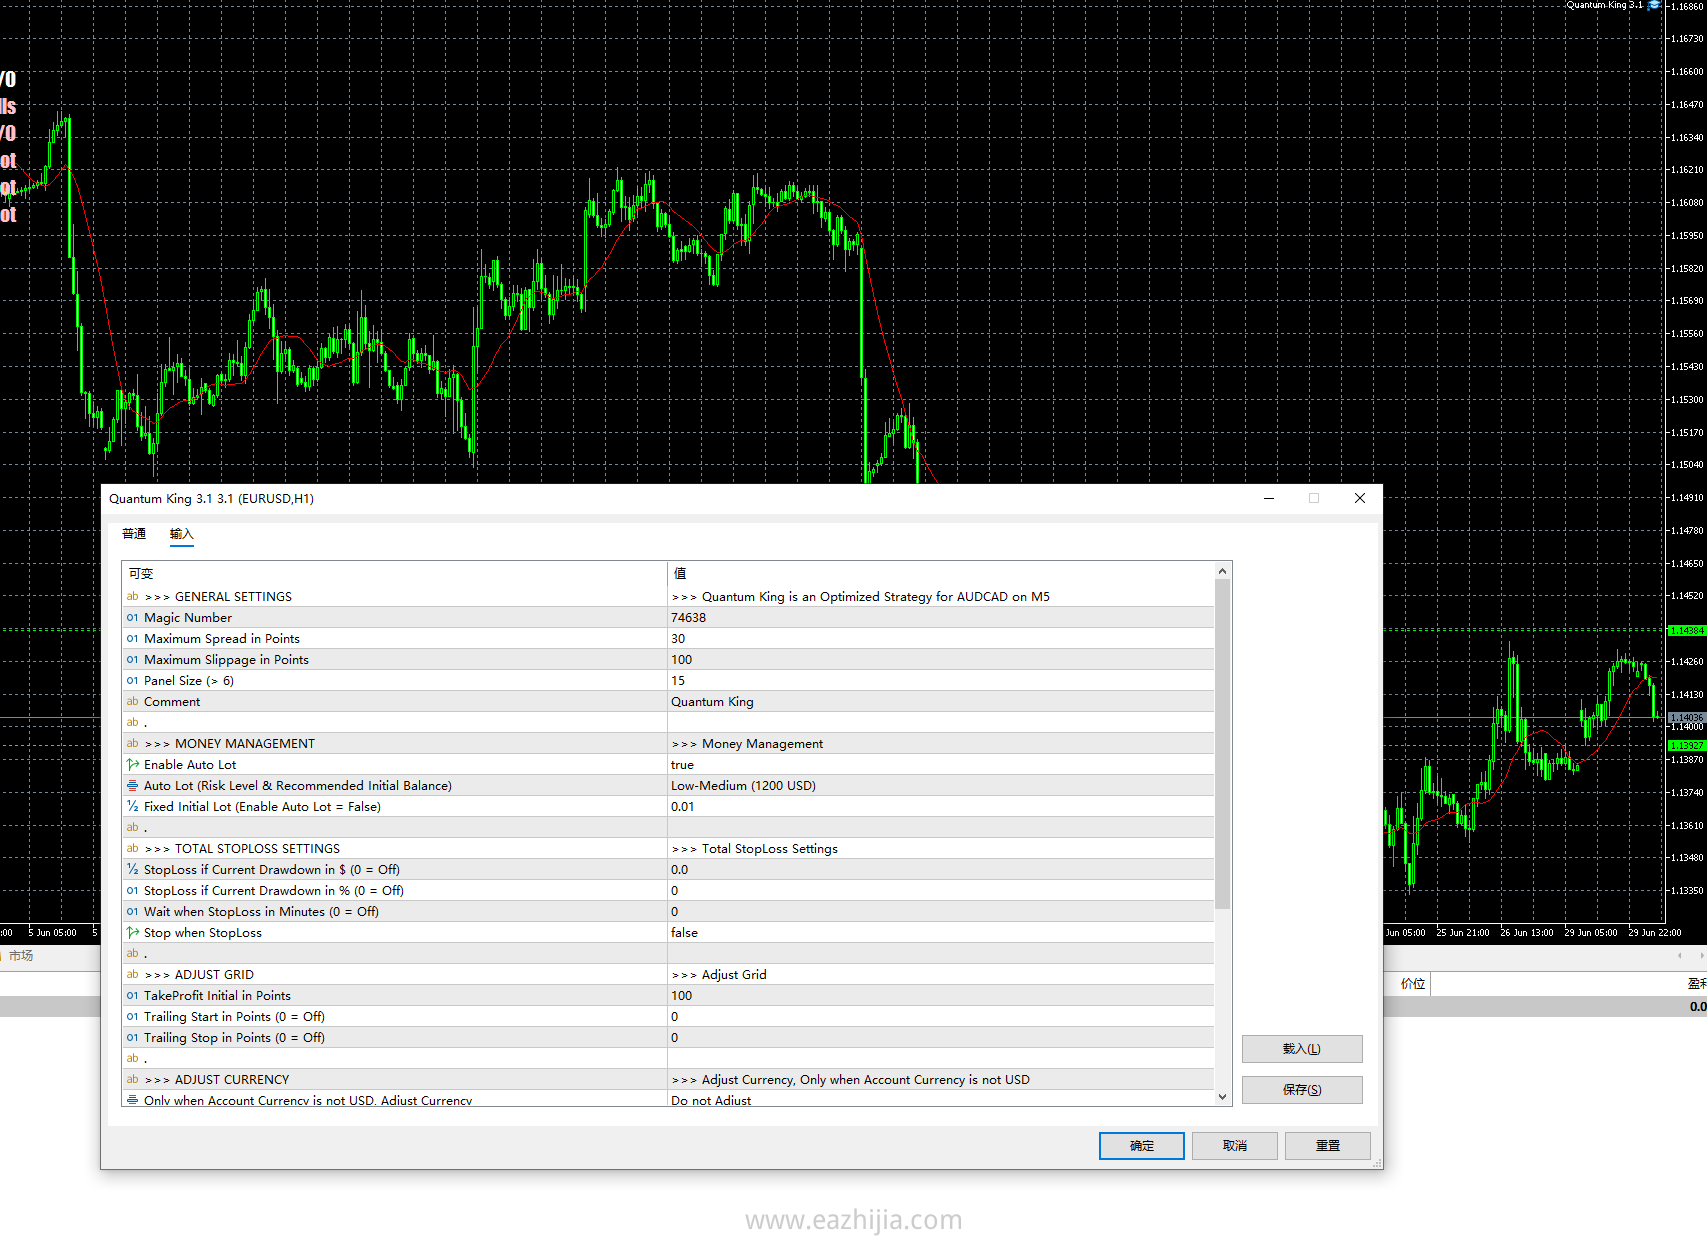Switch to the 普通 tab
The width and height of the screenshot is (1707, 1241).
click(x=134, y=534)
